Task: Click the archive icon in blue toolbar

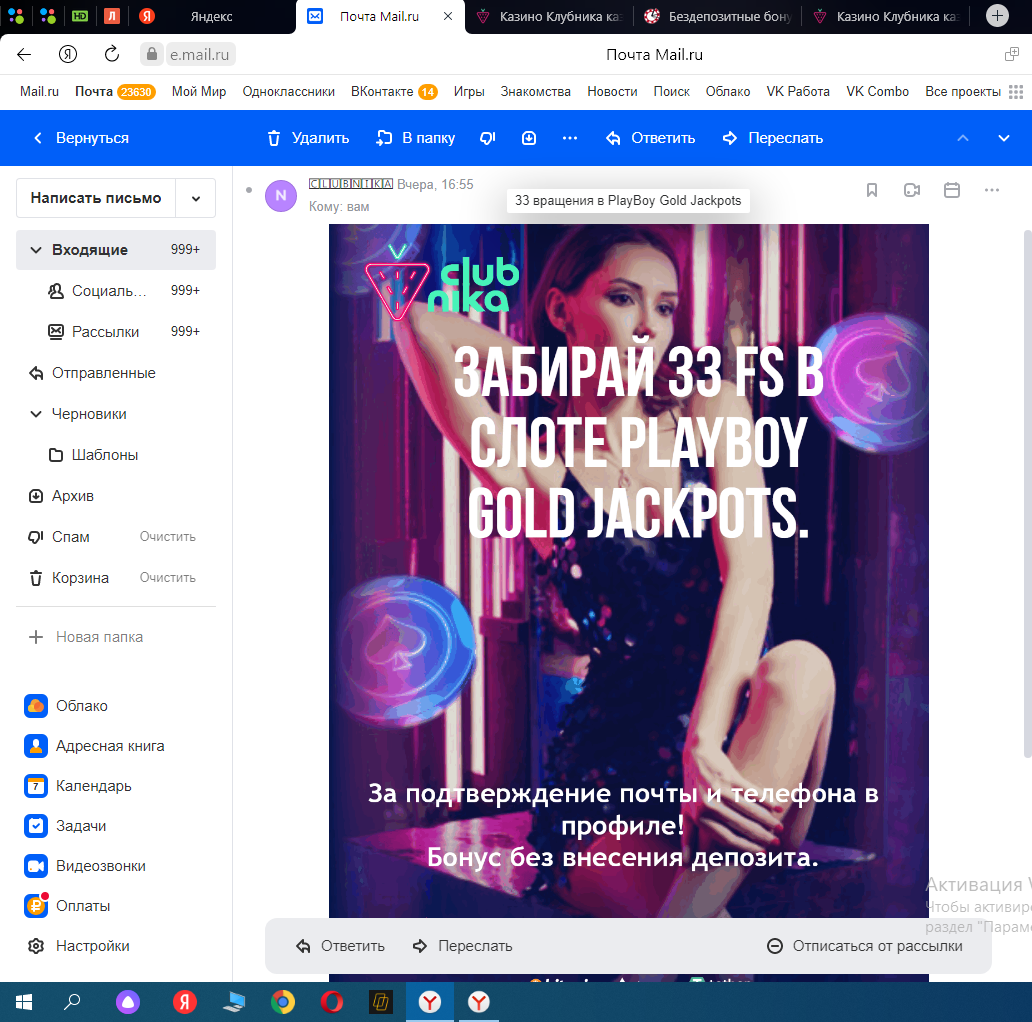Action: pos(529,138)
